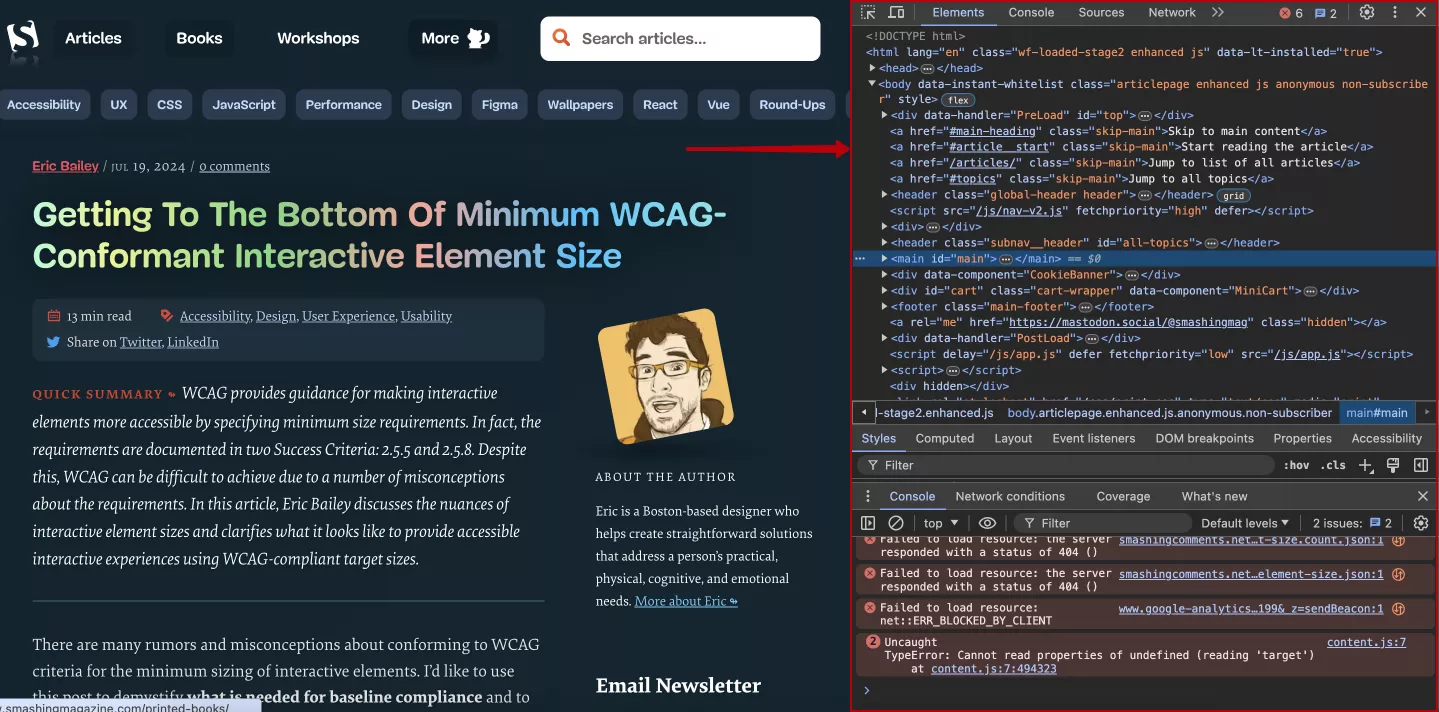Screen dimensions: 1439x712
Task: Focus the Search articles input field
Action: pyautogui.click(x=680, y=38)
